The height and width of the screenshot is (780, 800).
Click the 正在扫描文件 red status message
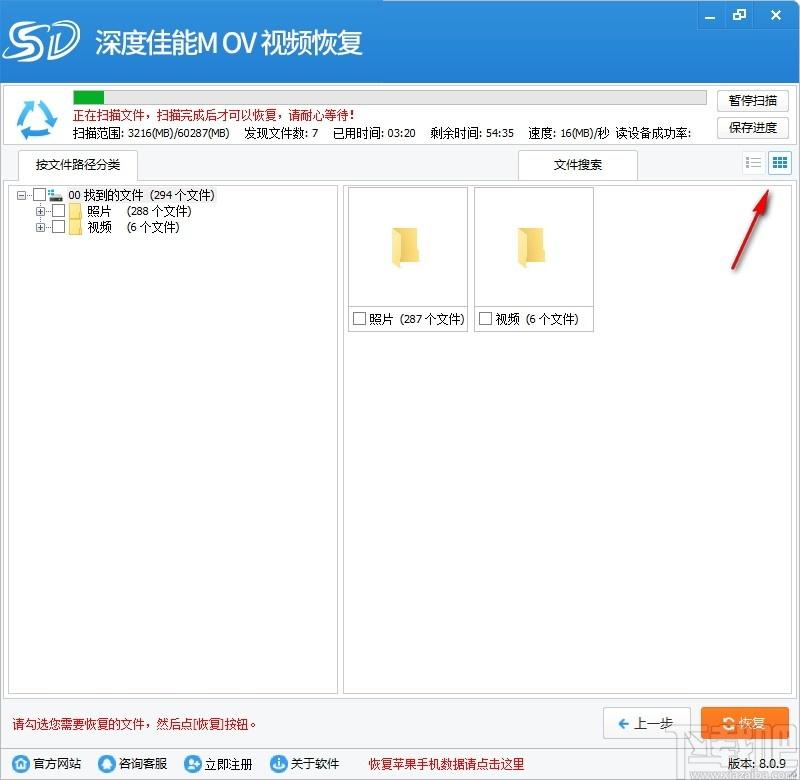tap(214, 115)
